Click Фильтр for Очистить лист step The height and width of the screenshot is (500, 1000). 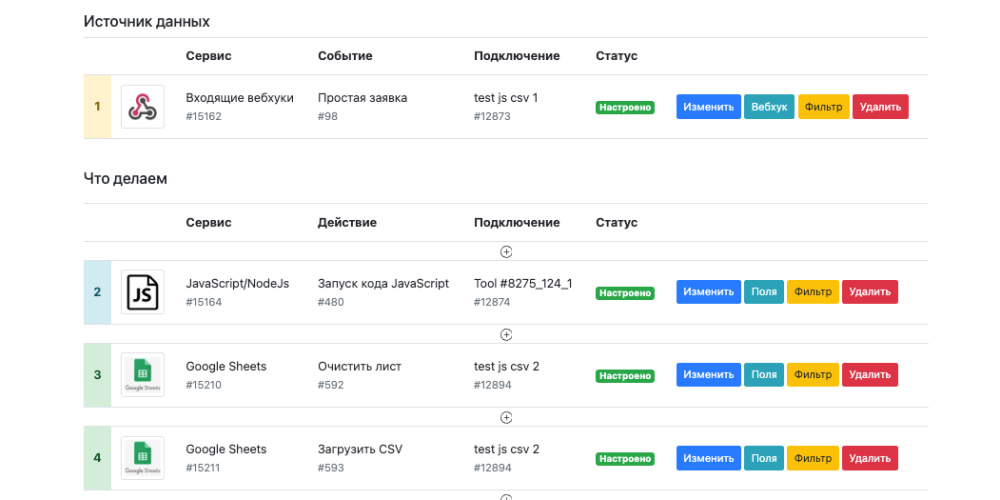click(812, 374)
